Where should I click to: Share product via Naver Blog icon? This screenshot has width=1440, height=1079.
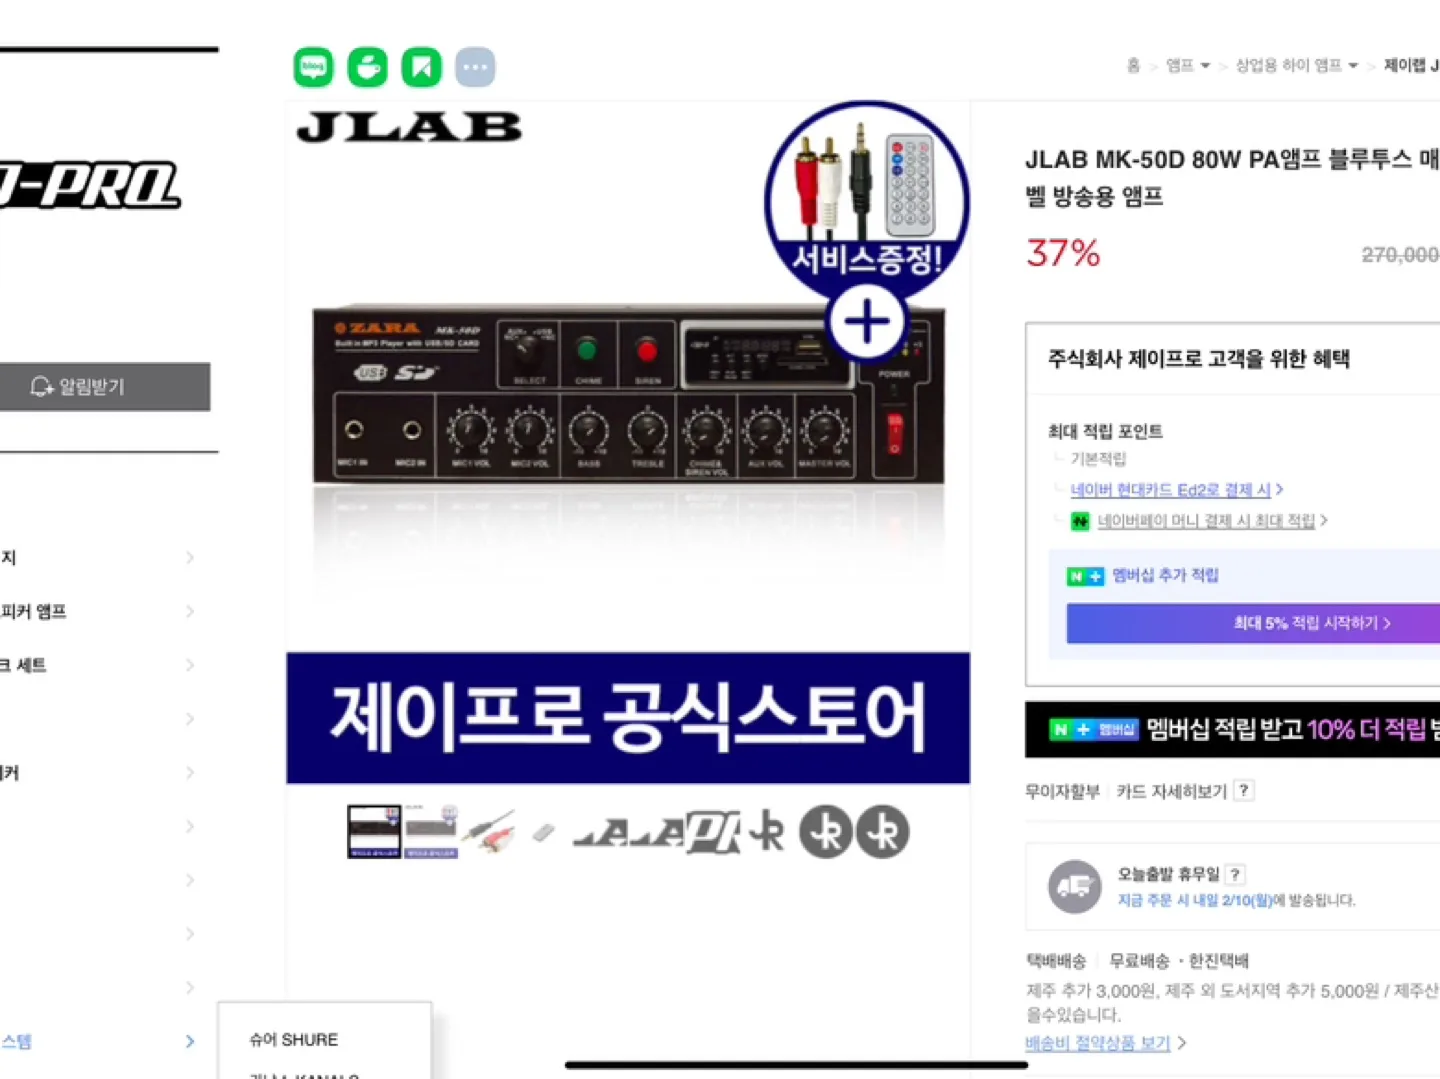point(313,67)
